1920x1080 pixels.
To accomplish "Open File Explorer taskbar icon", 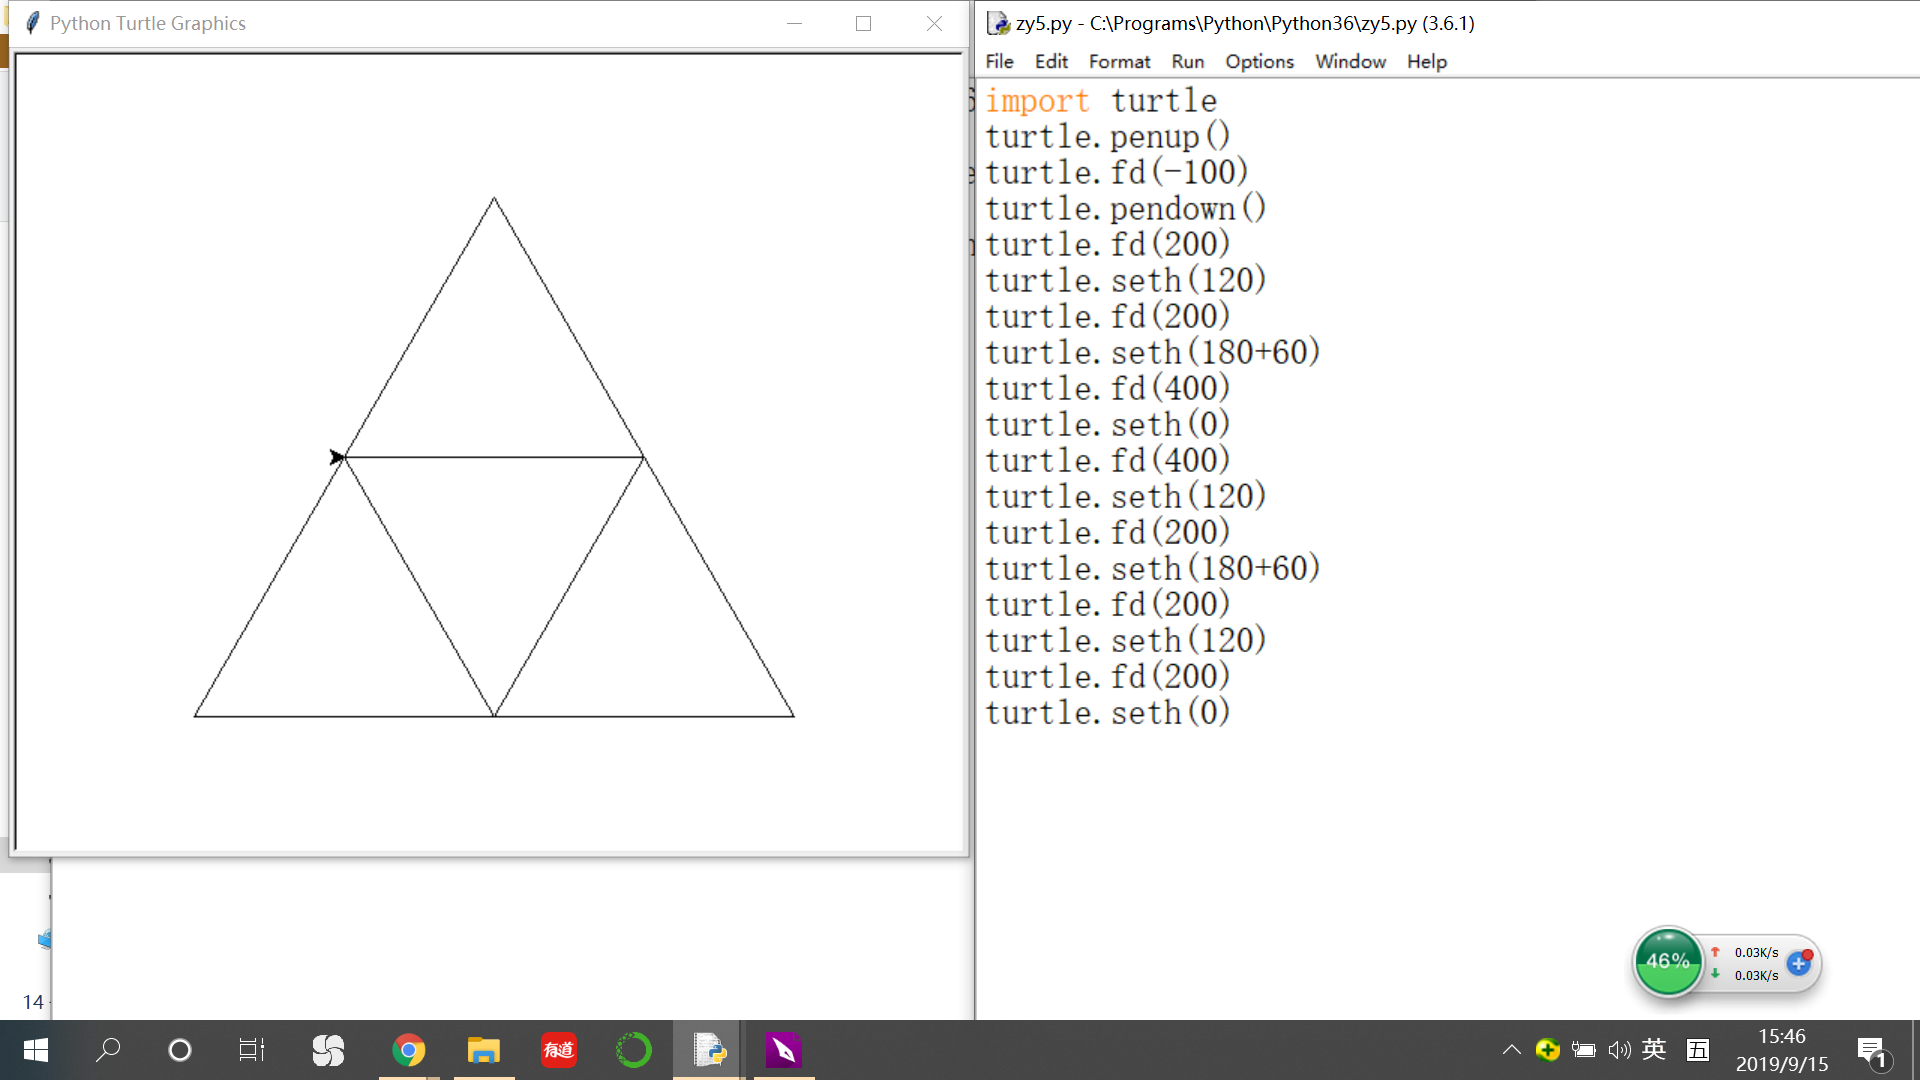I will coord(483,1050).
